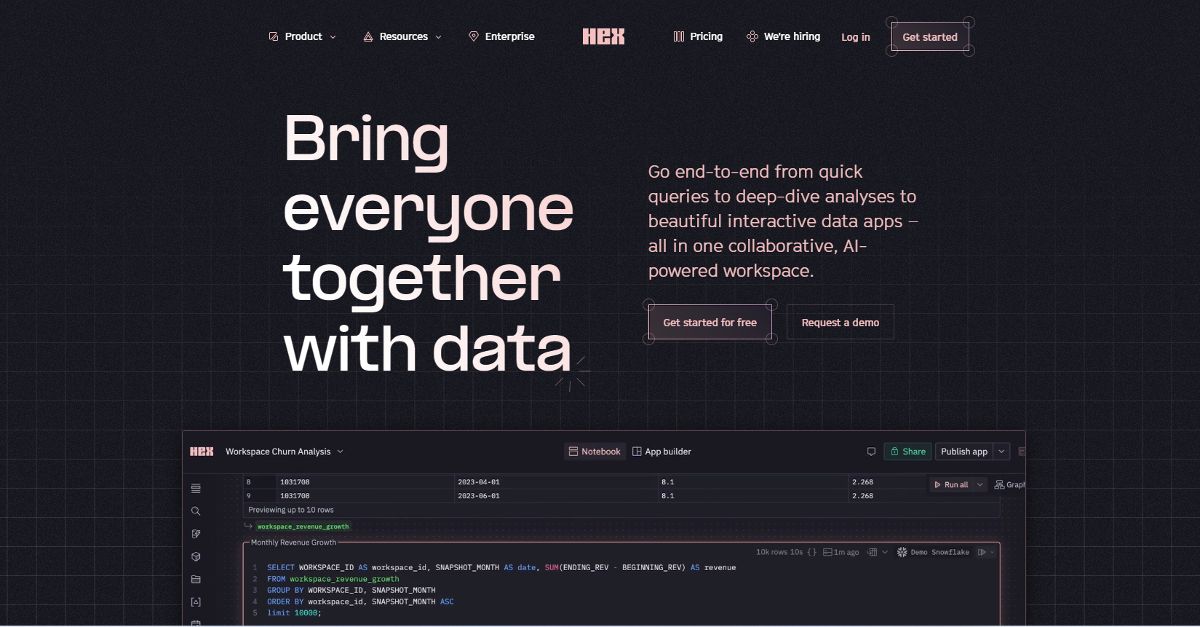The height and width of the screenshot is (627, 1200).
Task: Click the table output icon in the cell toolbar
Action: pyautogui.click(x=873, y=551)
